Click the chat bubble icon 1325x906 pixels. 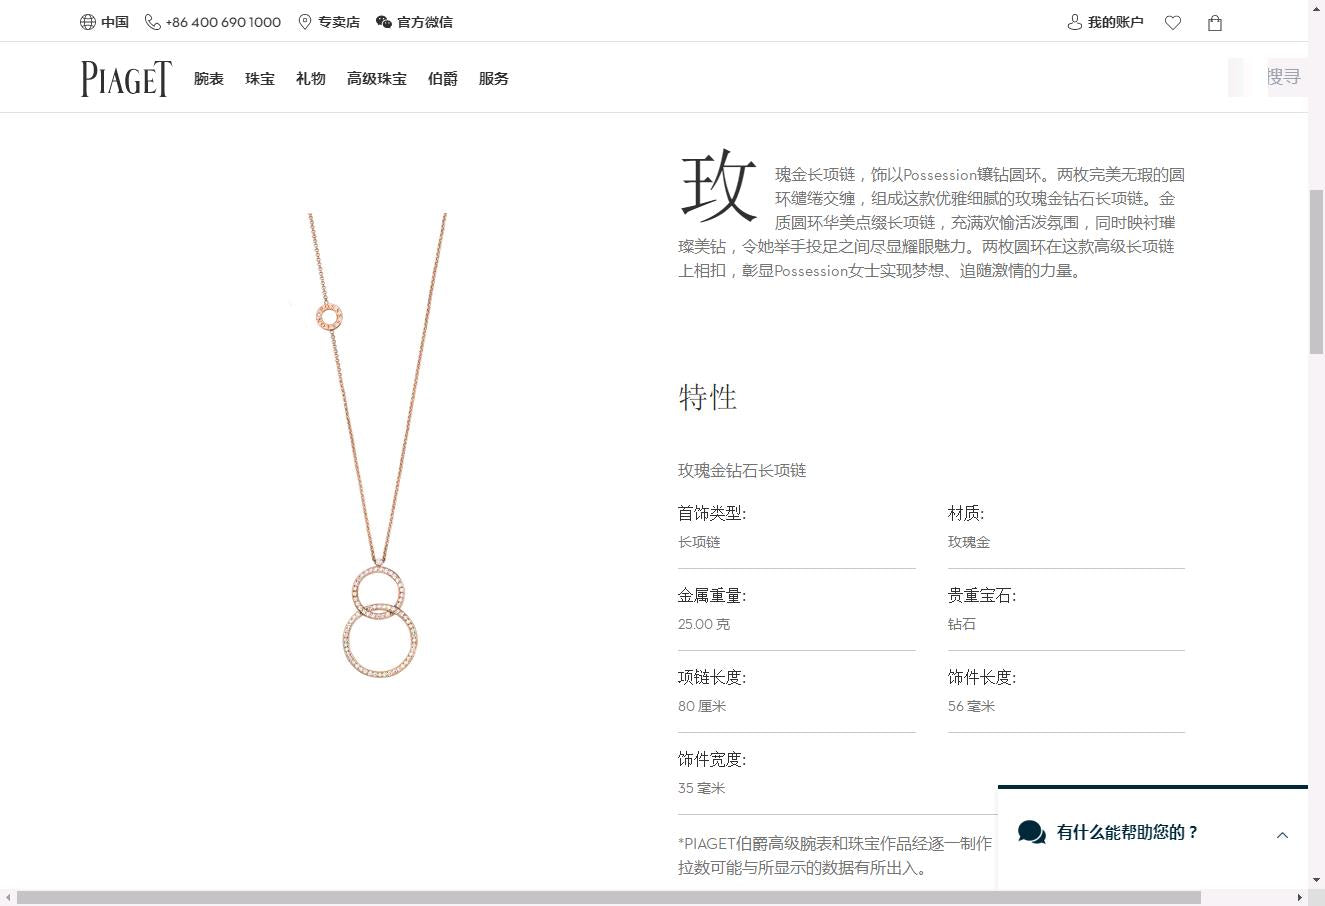(1031, 832)
